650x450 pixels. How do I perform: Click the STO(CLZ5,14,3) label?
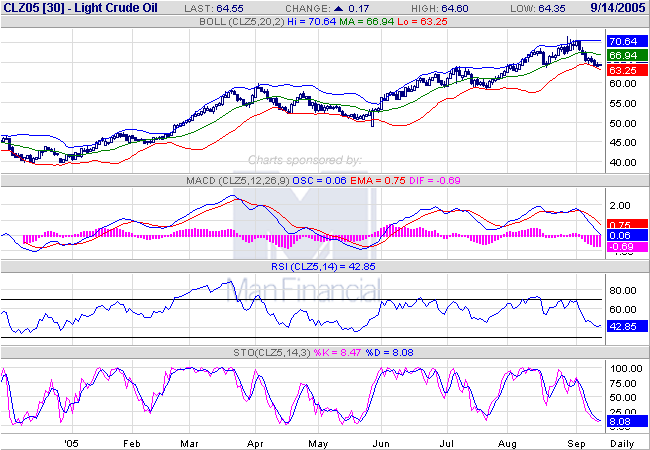pyautogui.click(x=272, y=353)
